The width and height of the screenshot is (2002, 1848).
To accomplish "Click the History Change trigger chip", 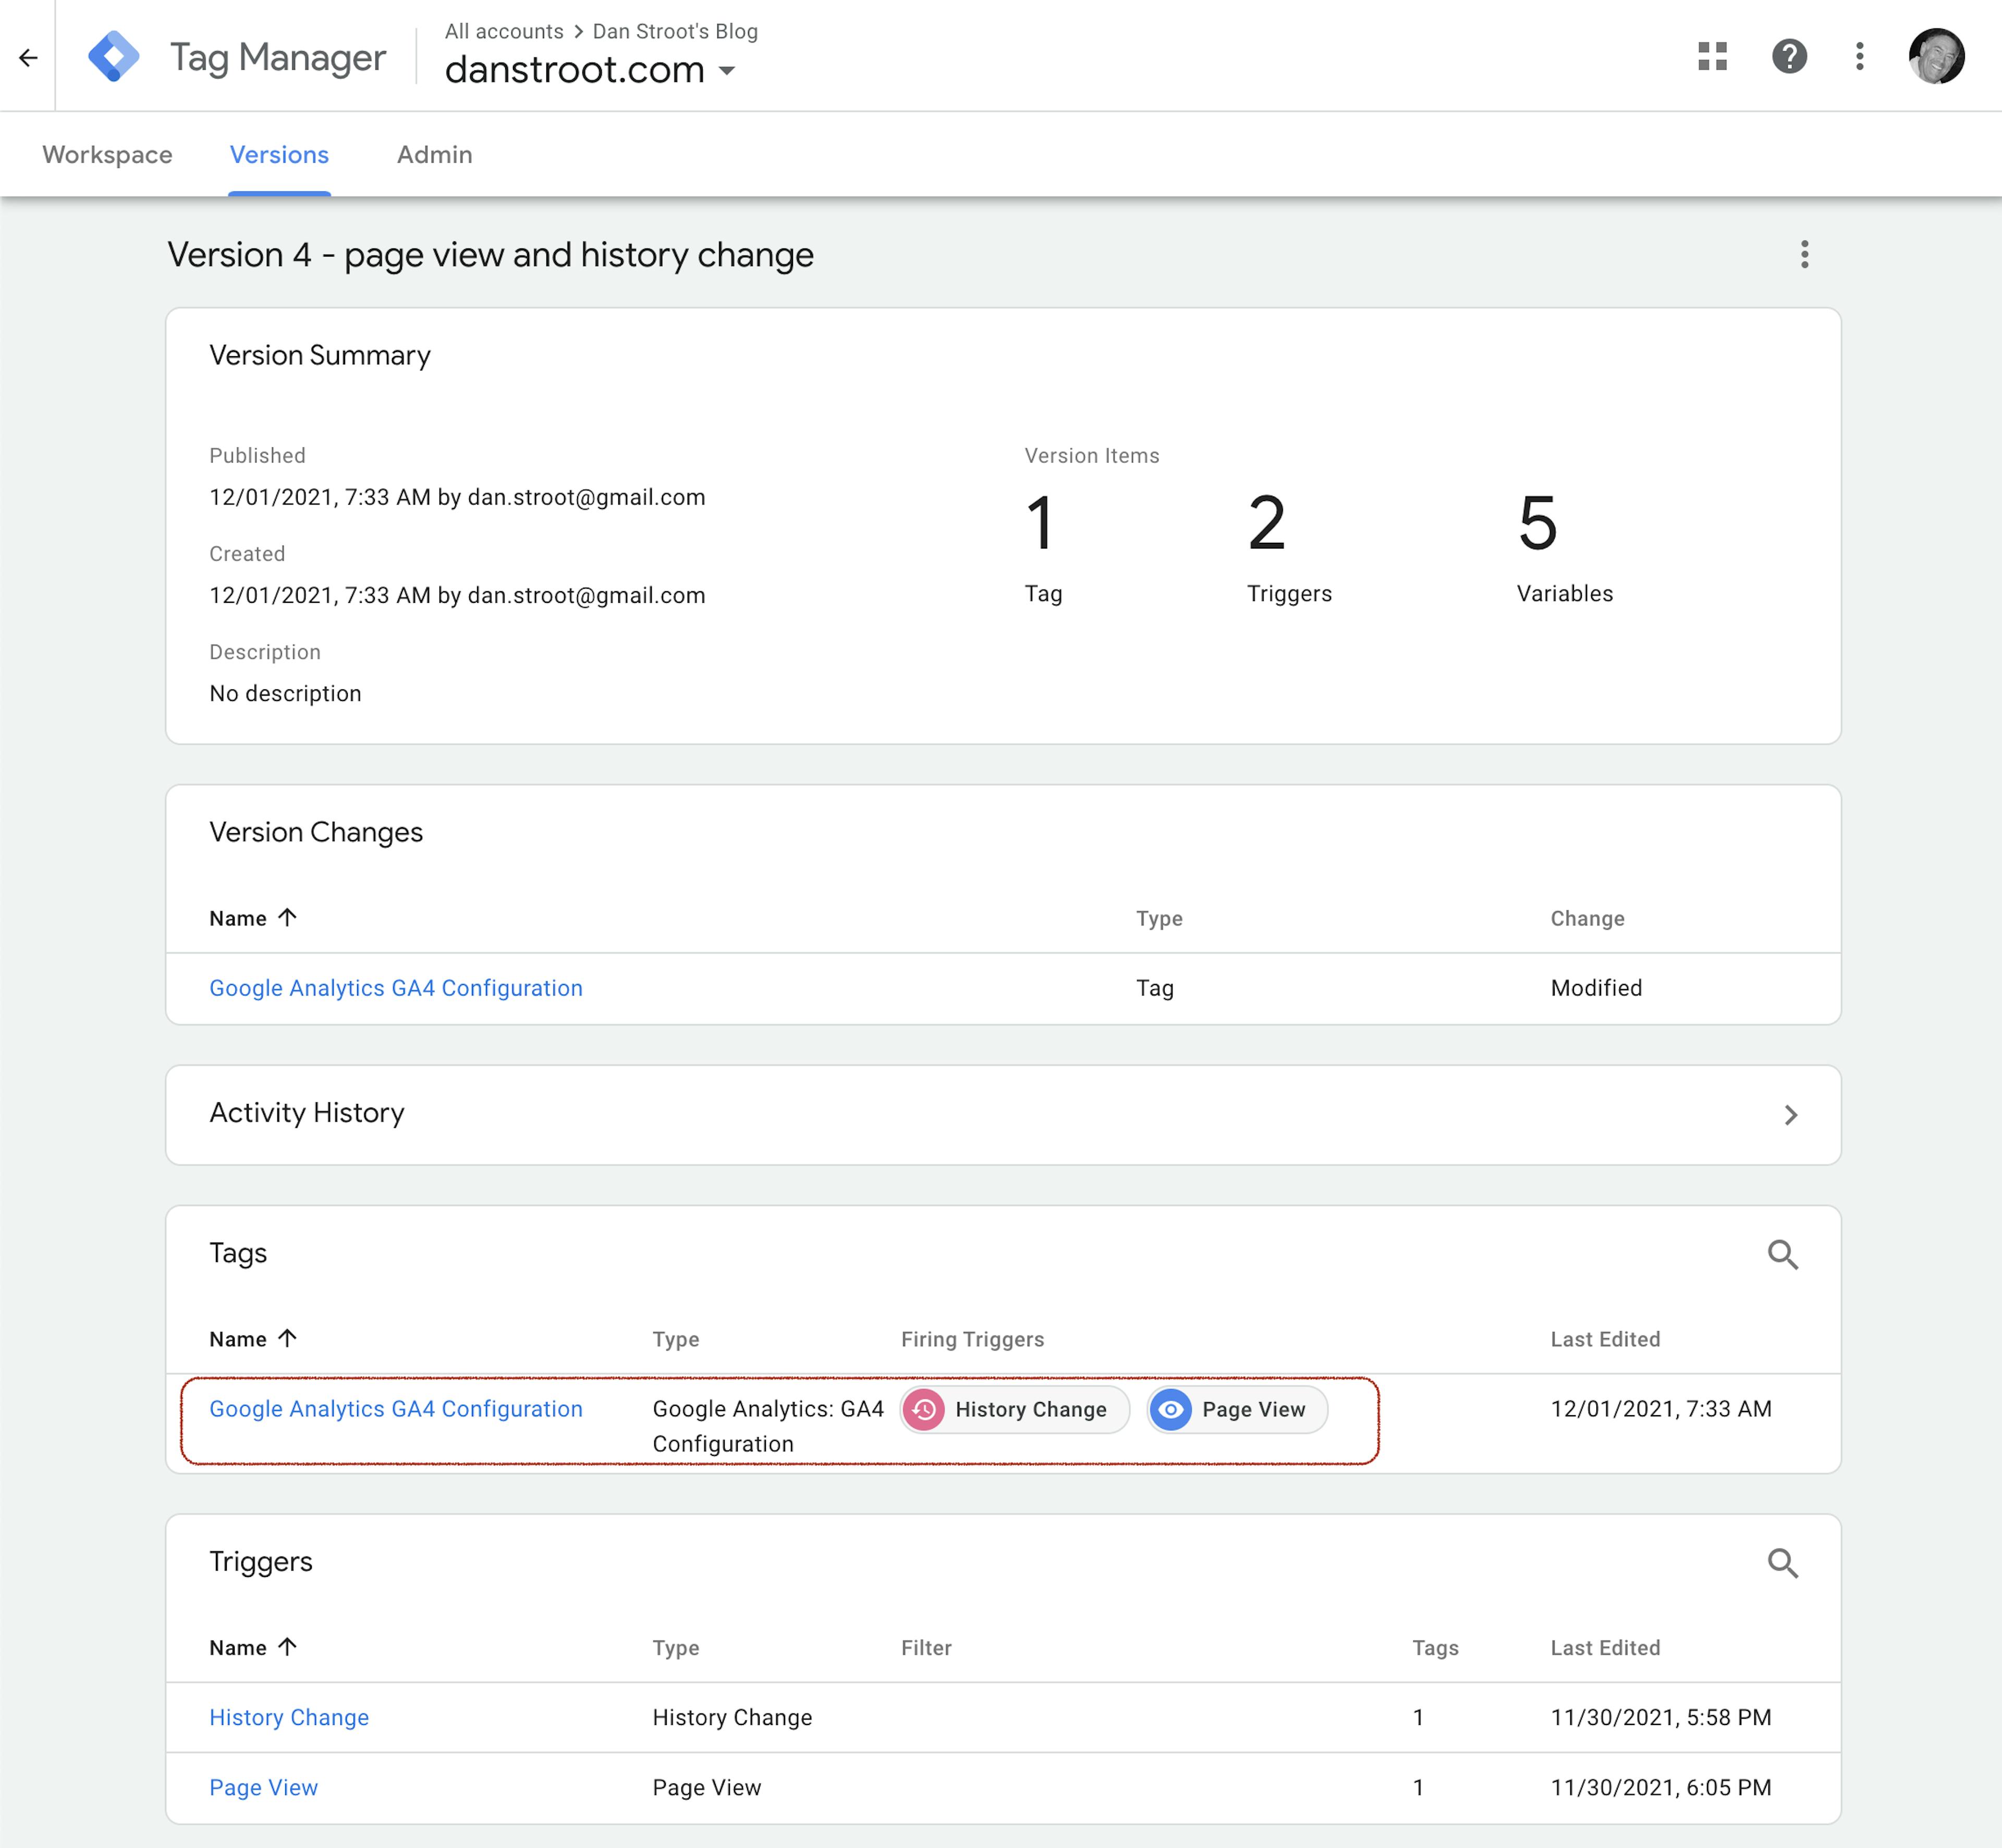I will pos(1014,1409).
